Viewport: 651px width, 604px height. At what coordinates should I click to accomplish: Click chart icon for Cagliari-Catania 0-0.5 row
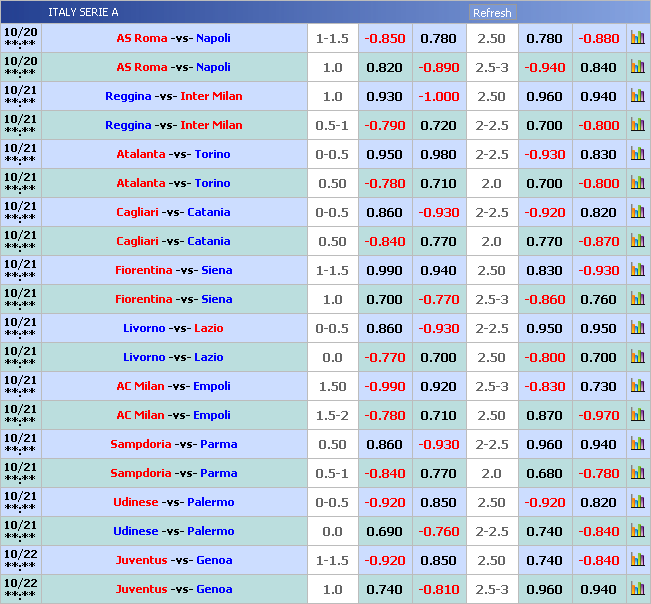637,212
